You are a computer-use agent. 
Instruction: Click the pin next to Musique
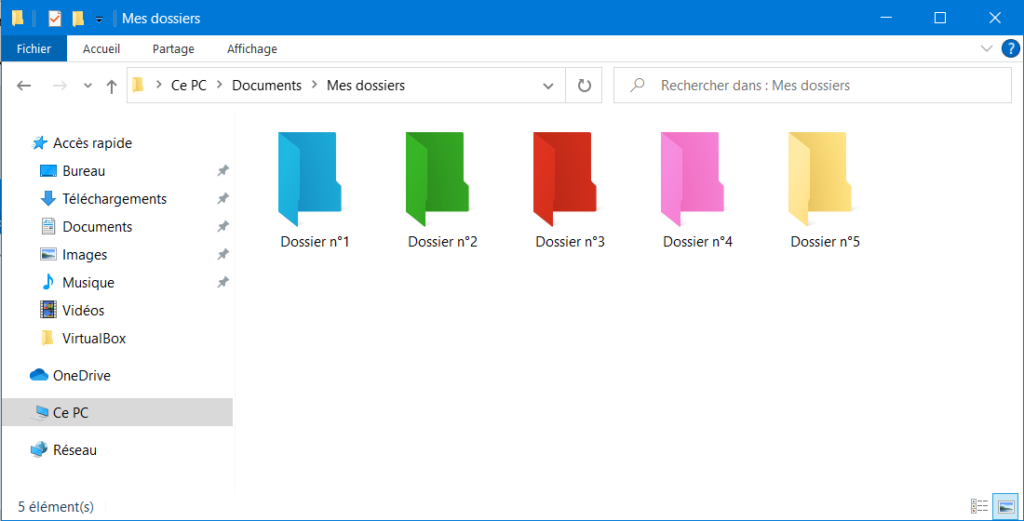[223, 282]
